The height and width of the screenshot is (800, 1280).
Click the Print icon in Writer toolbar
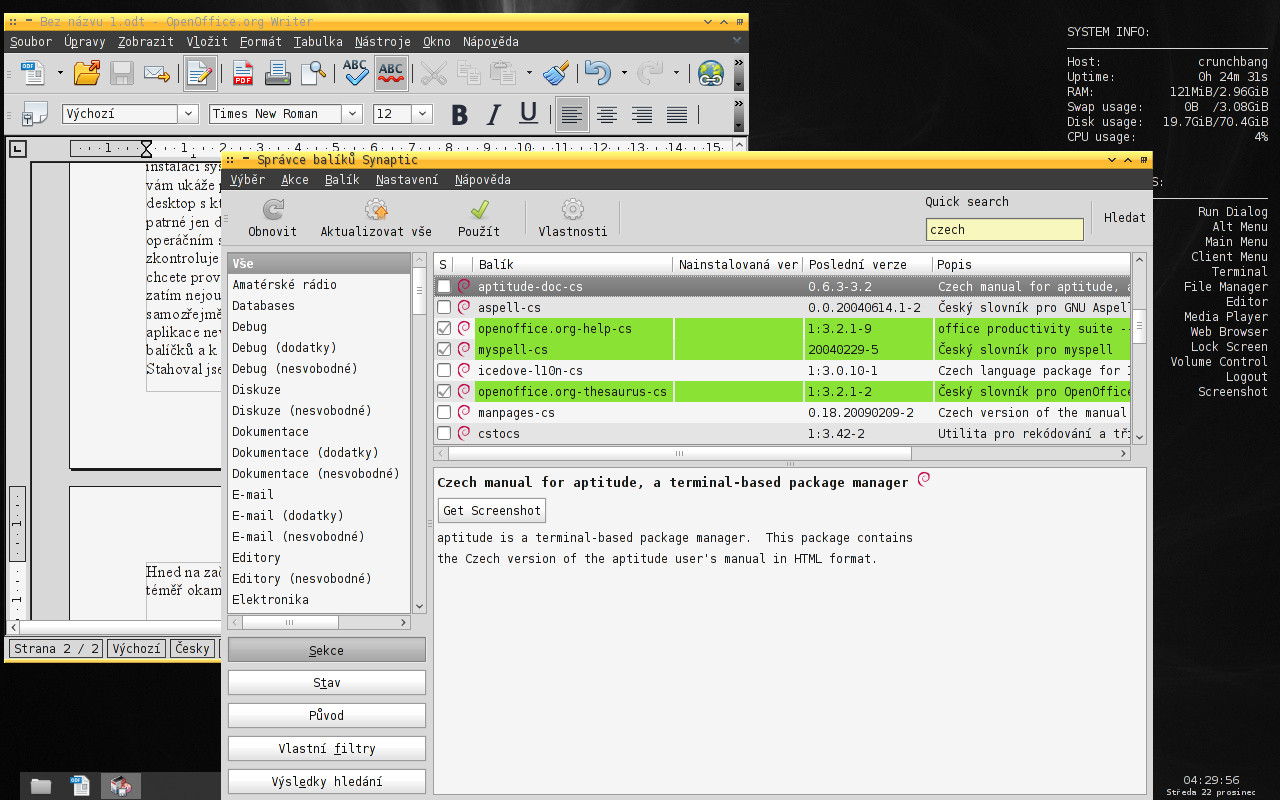277,72
